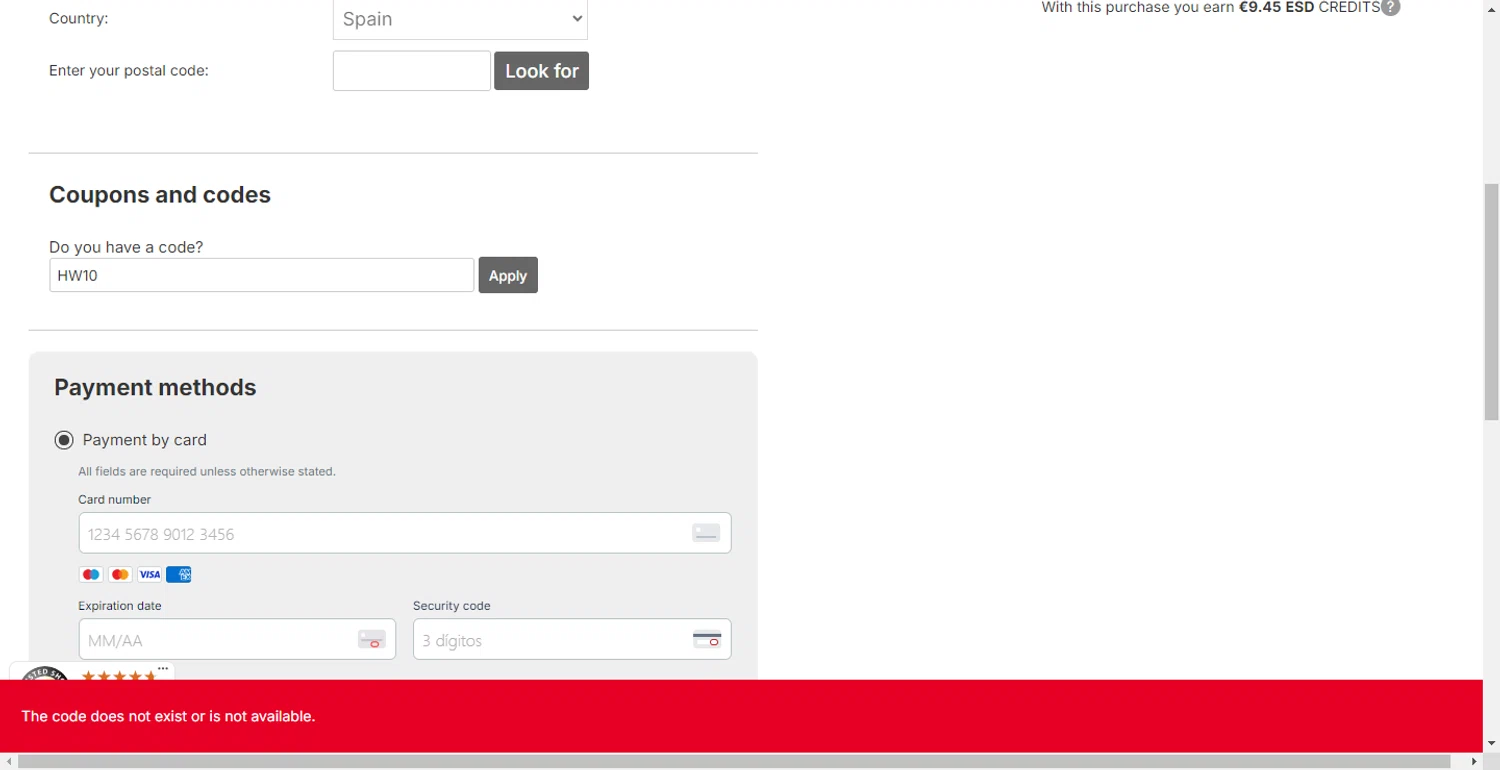1500x770 pixels.
Task: Click the coupon code field containing HW10
Action: pyautogui.click(x=261, y=275)
